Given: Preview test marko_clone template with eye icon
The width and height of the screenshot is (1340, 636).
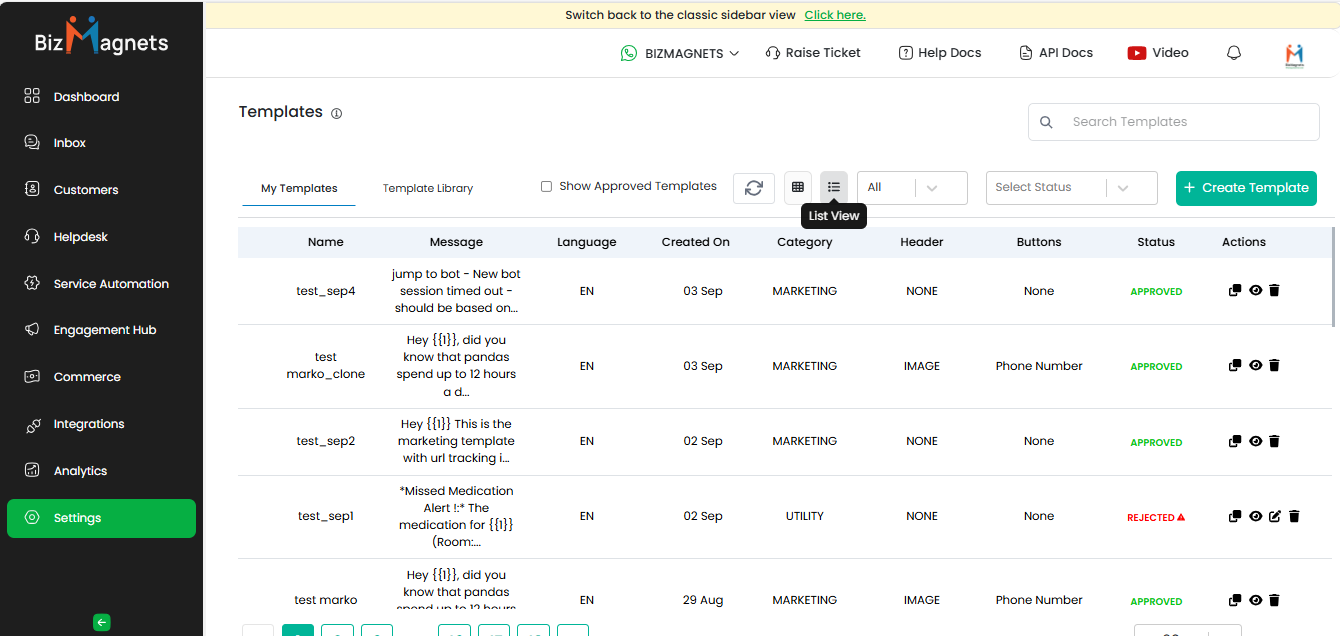Looking at the screenshot, I should [1255, 366].
